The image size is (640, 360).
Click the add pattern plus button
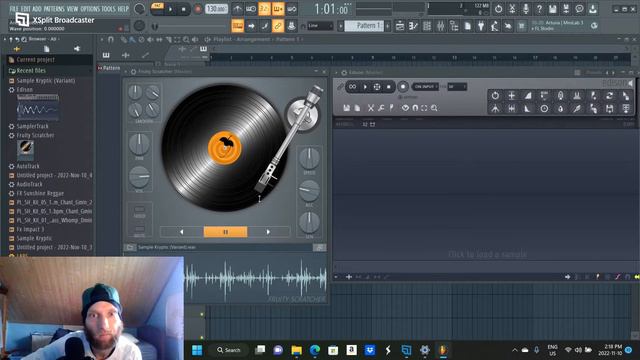387,26
